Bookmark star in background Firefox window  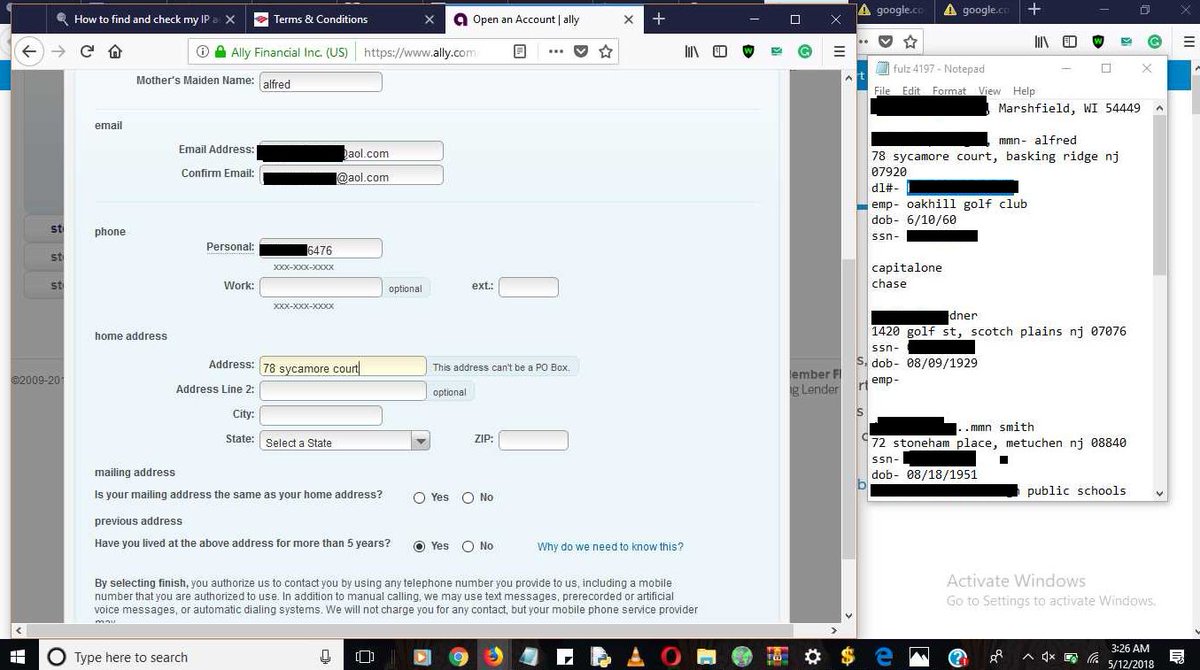(910, 42)
